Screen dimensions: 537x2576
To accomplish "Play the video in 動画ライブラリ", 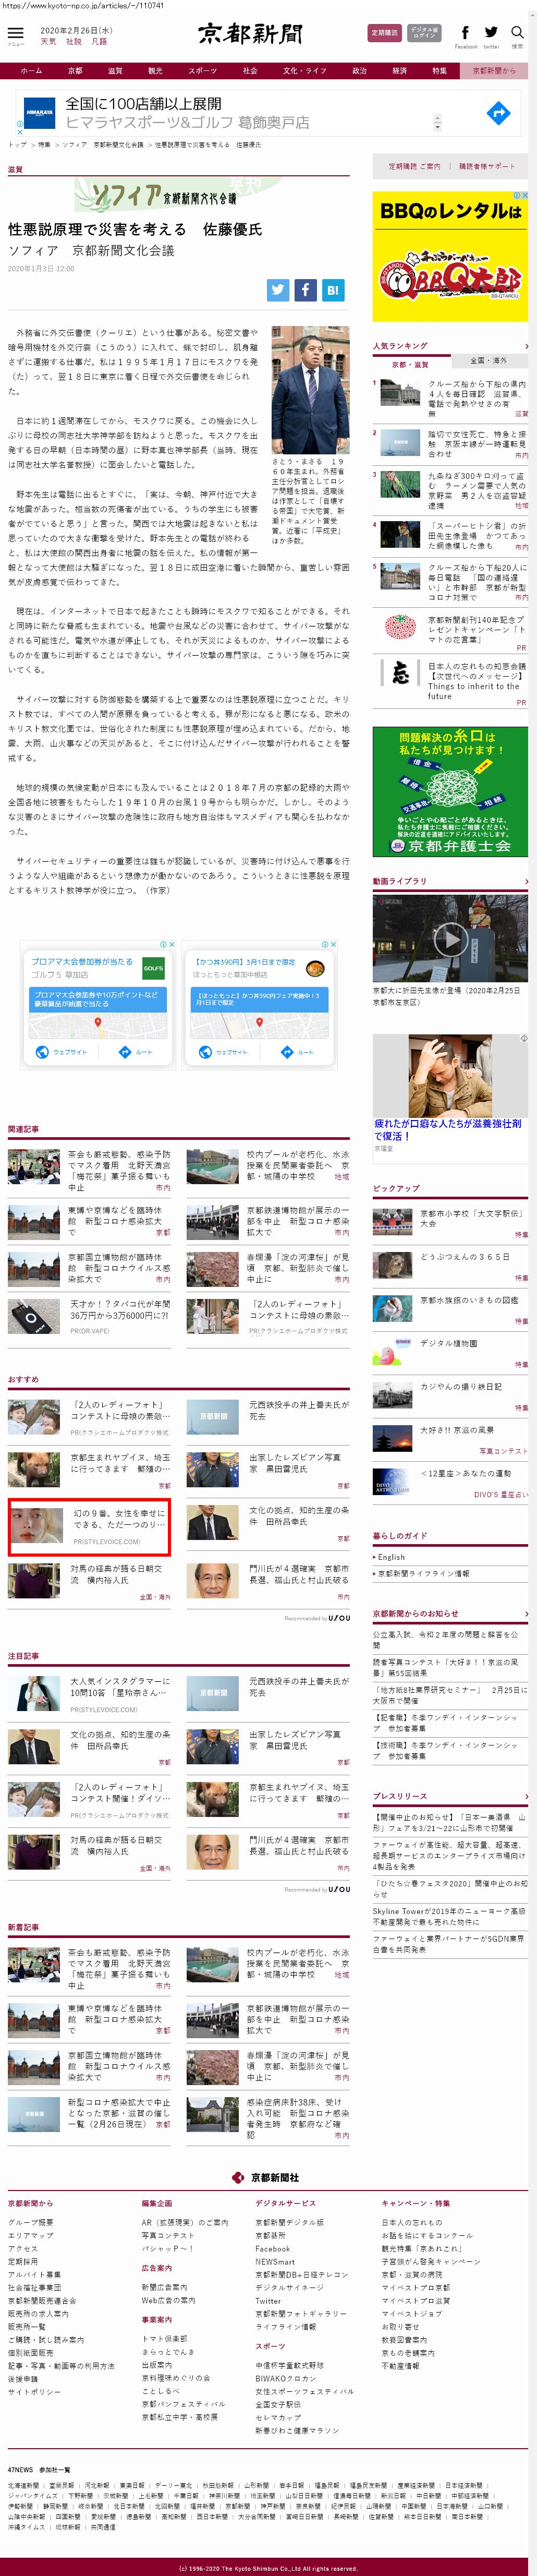I will tap(450, 939).
